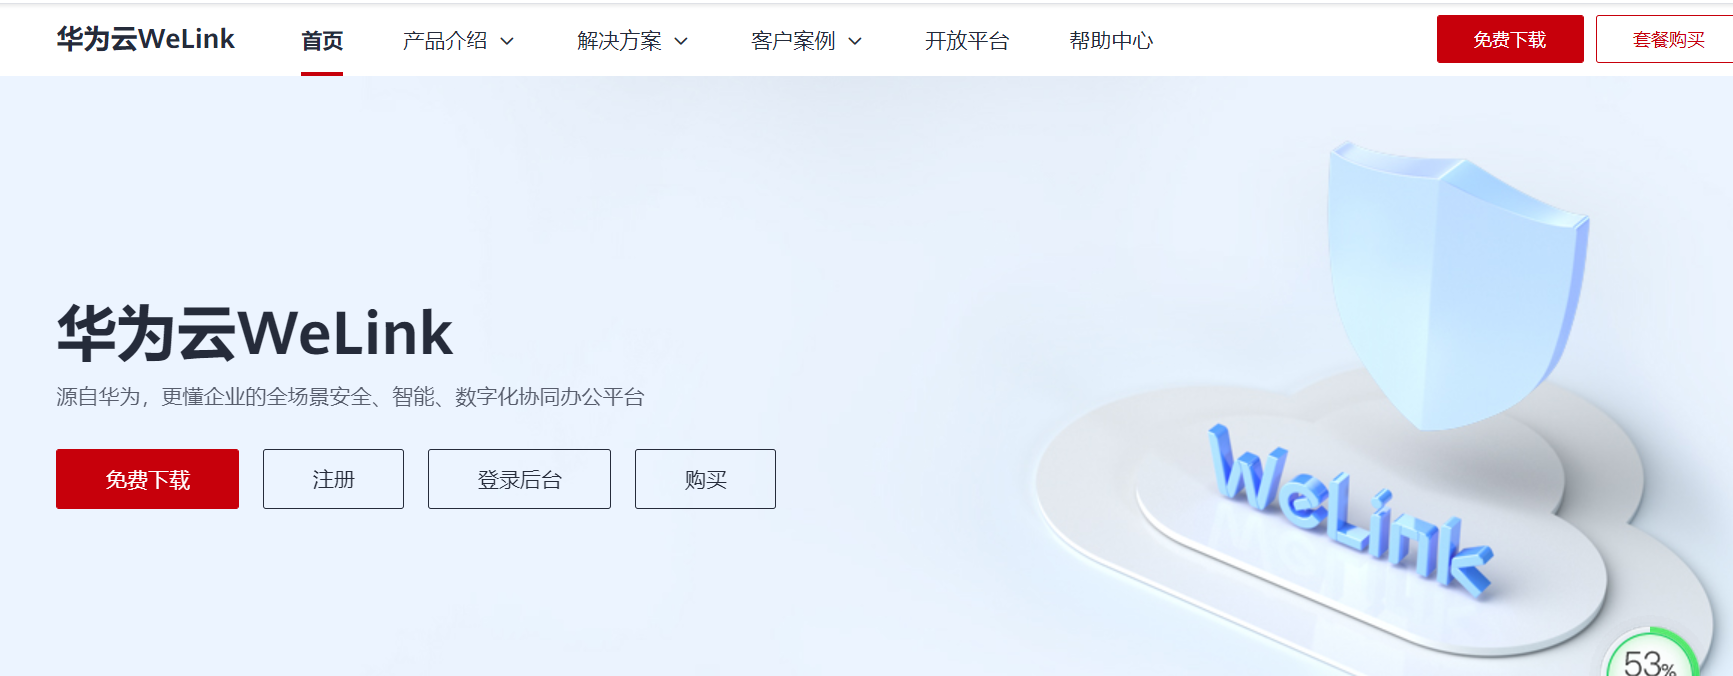Open 登录后台 button

[519, 479]
